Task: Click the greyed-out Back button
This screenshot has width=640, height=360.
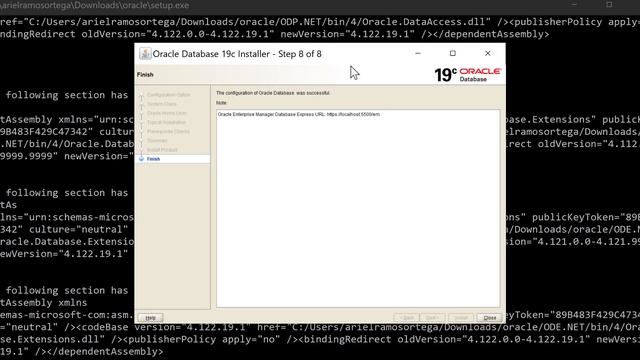Action: (406, 318)
